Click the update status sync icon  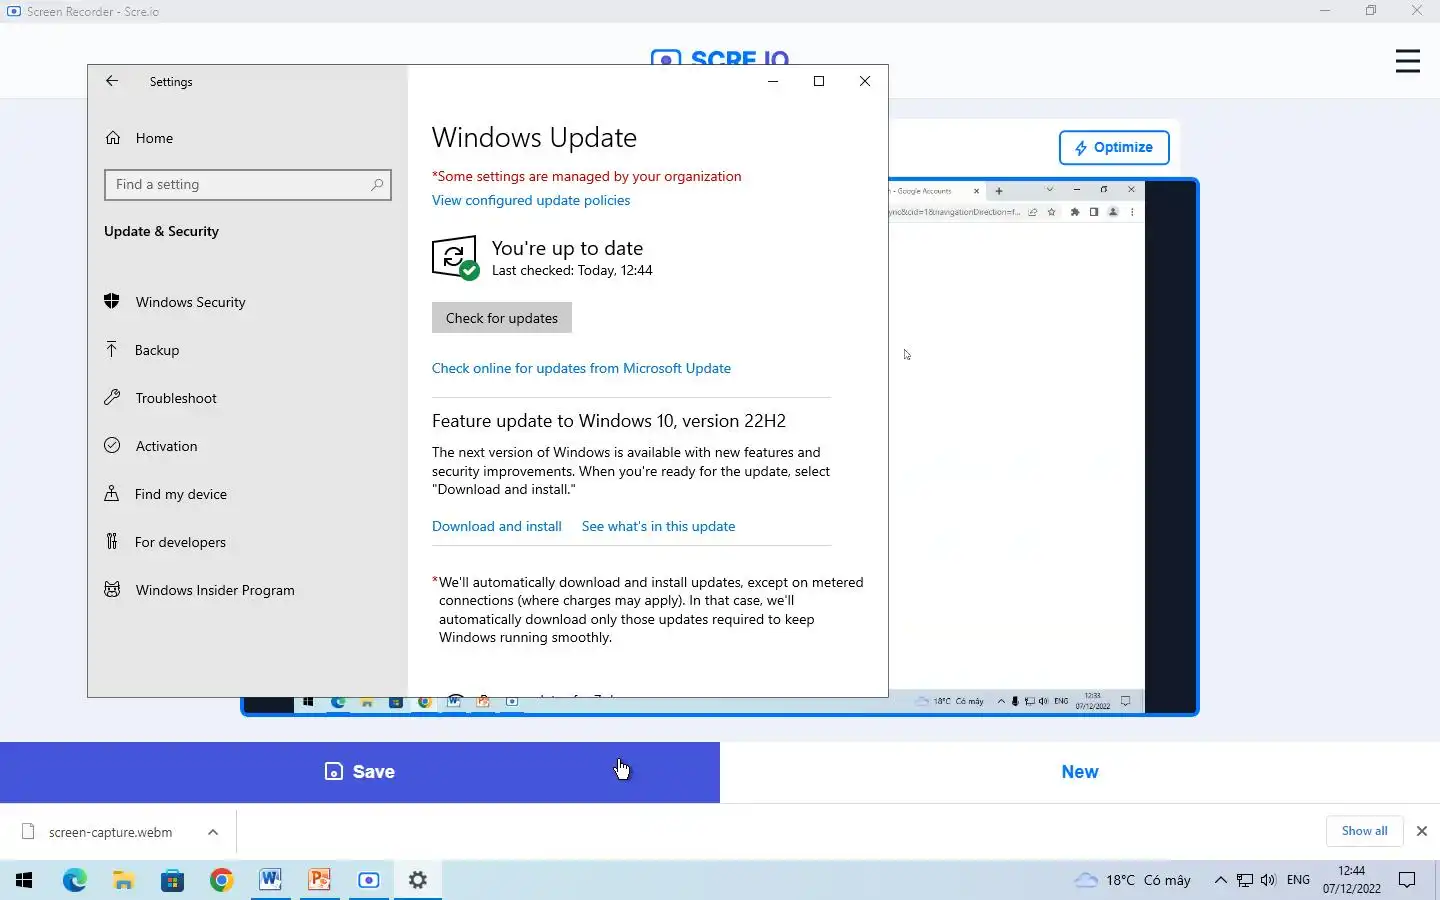click(x=455, y=258)
